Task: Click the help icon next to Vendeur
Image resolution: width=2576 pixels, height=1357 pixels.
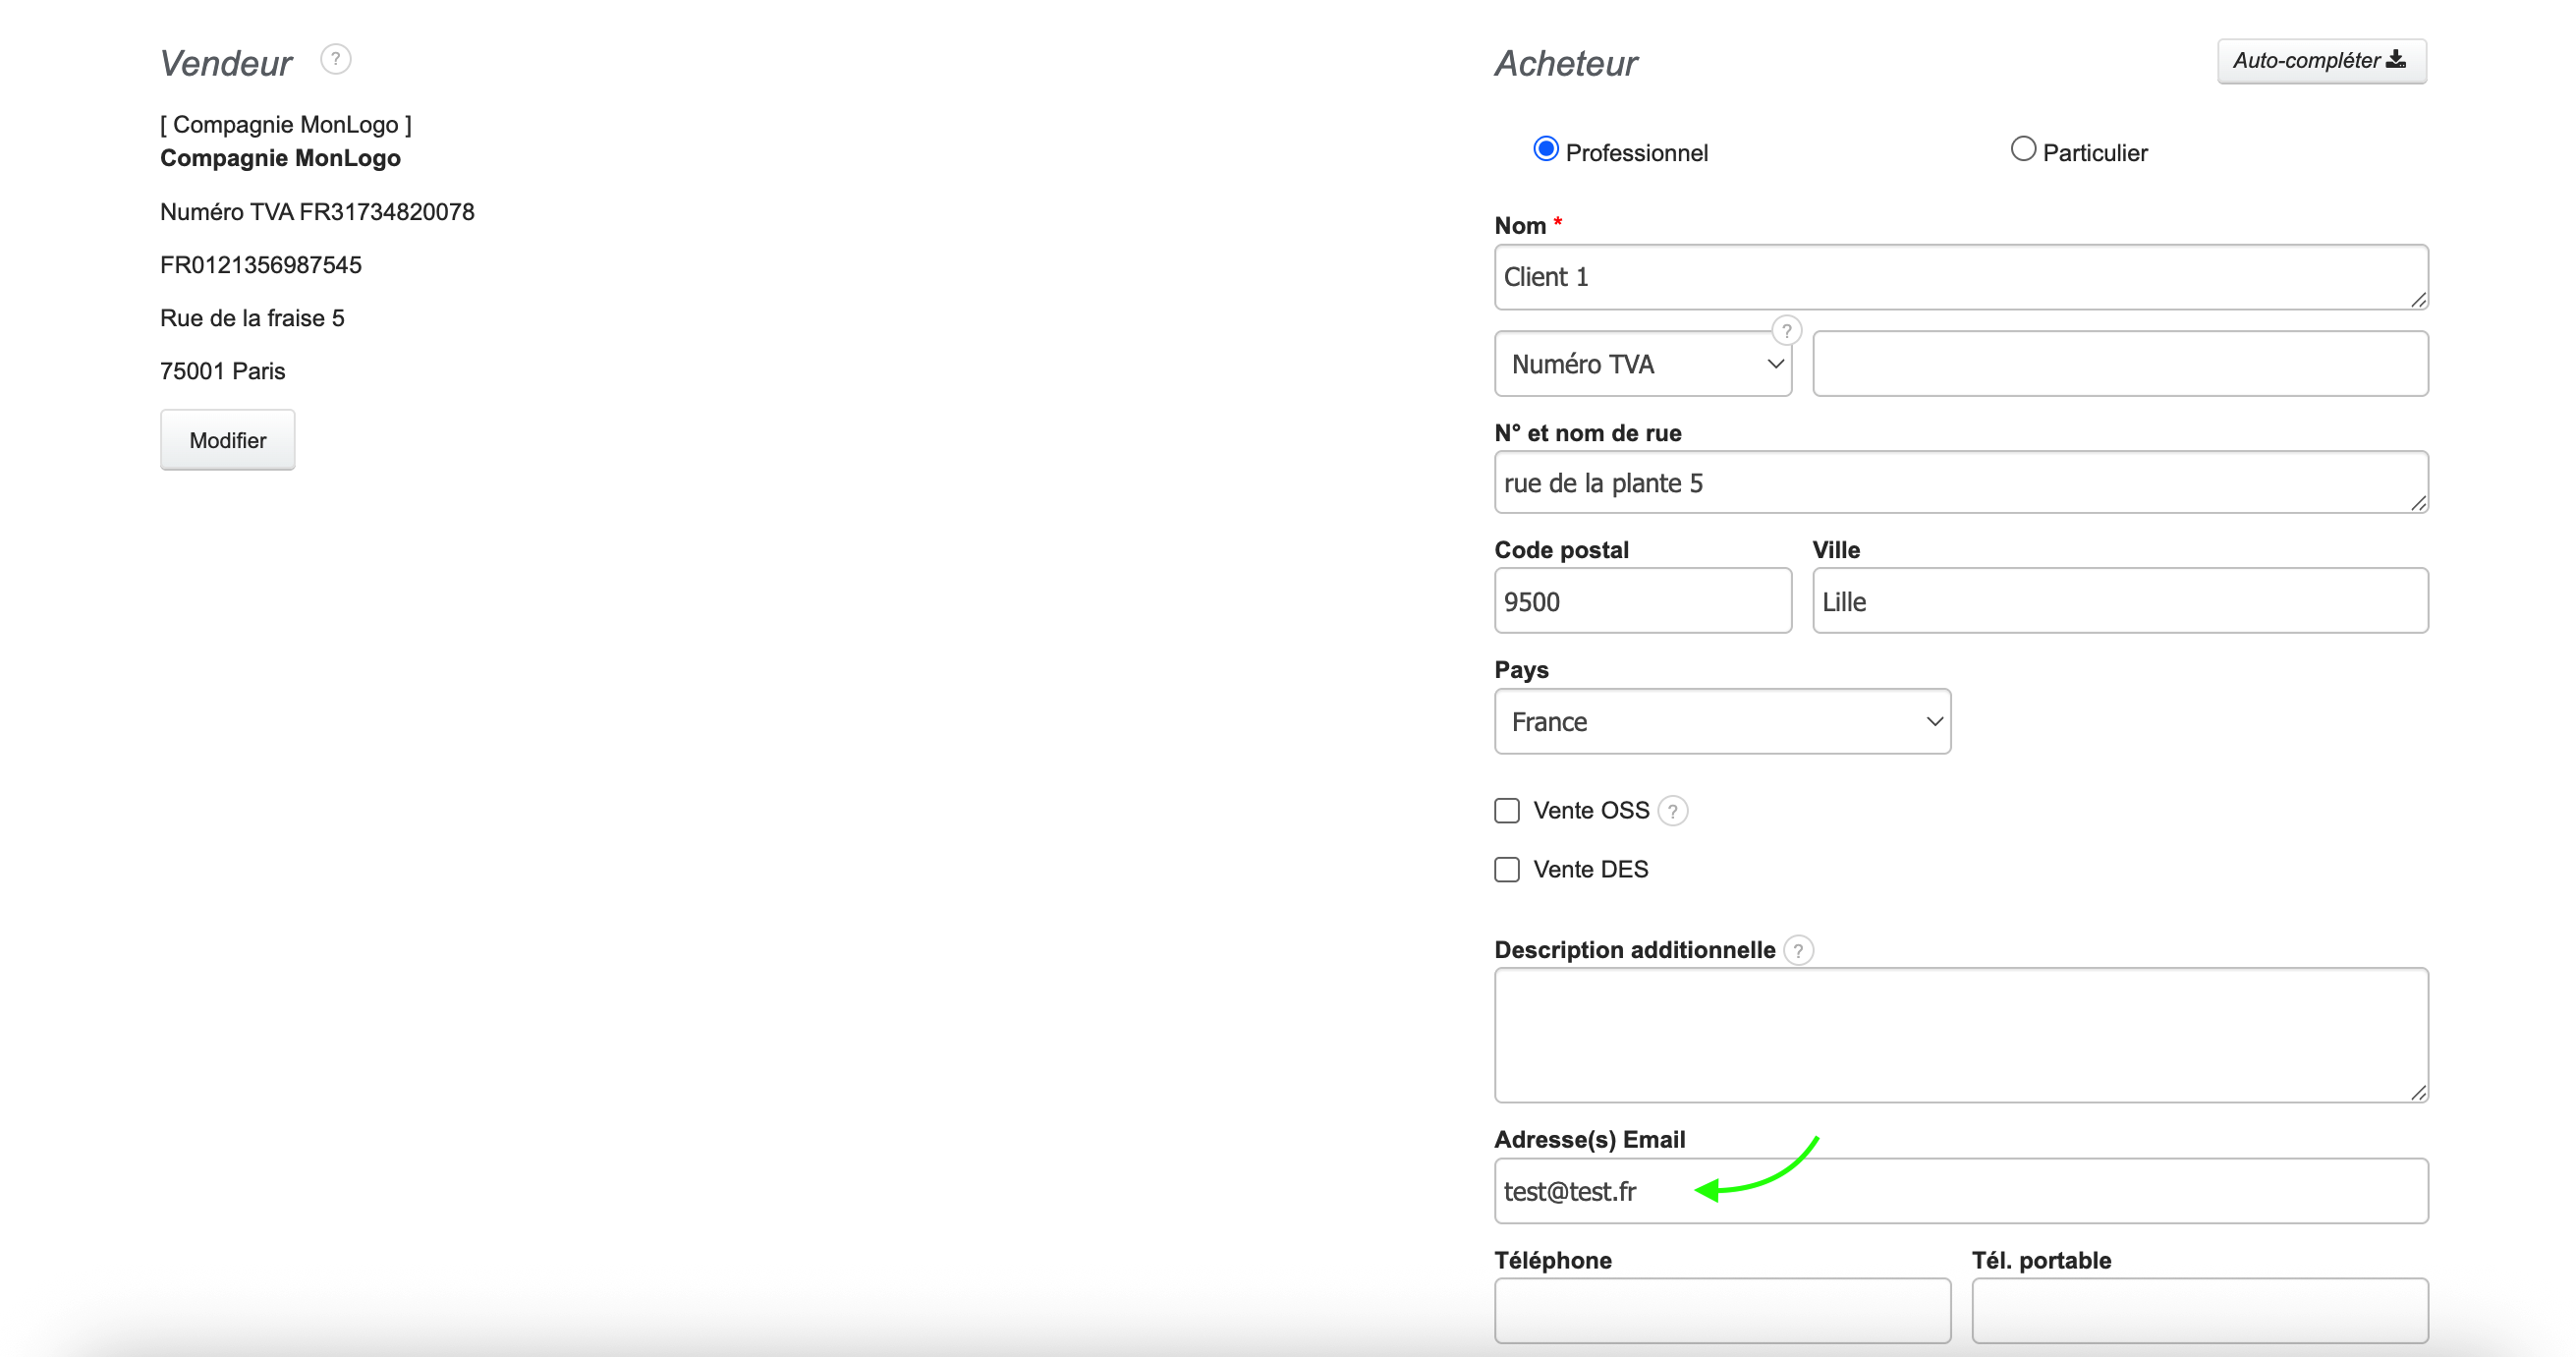Action: (335, 60)
